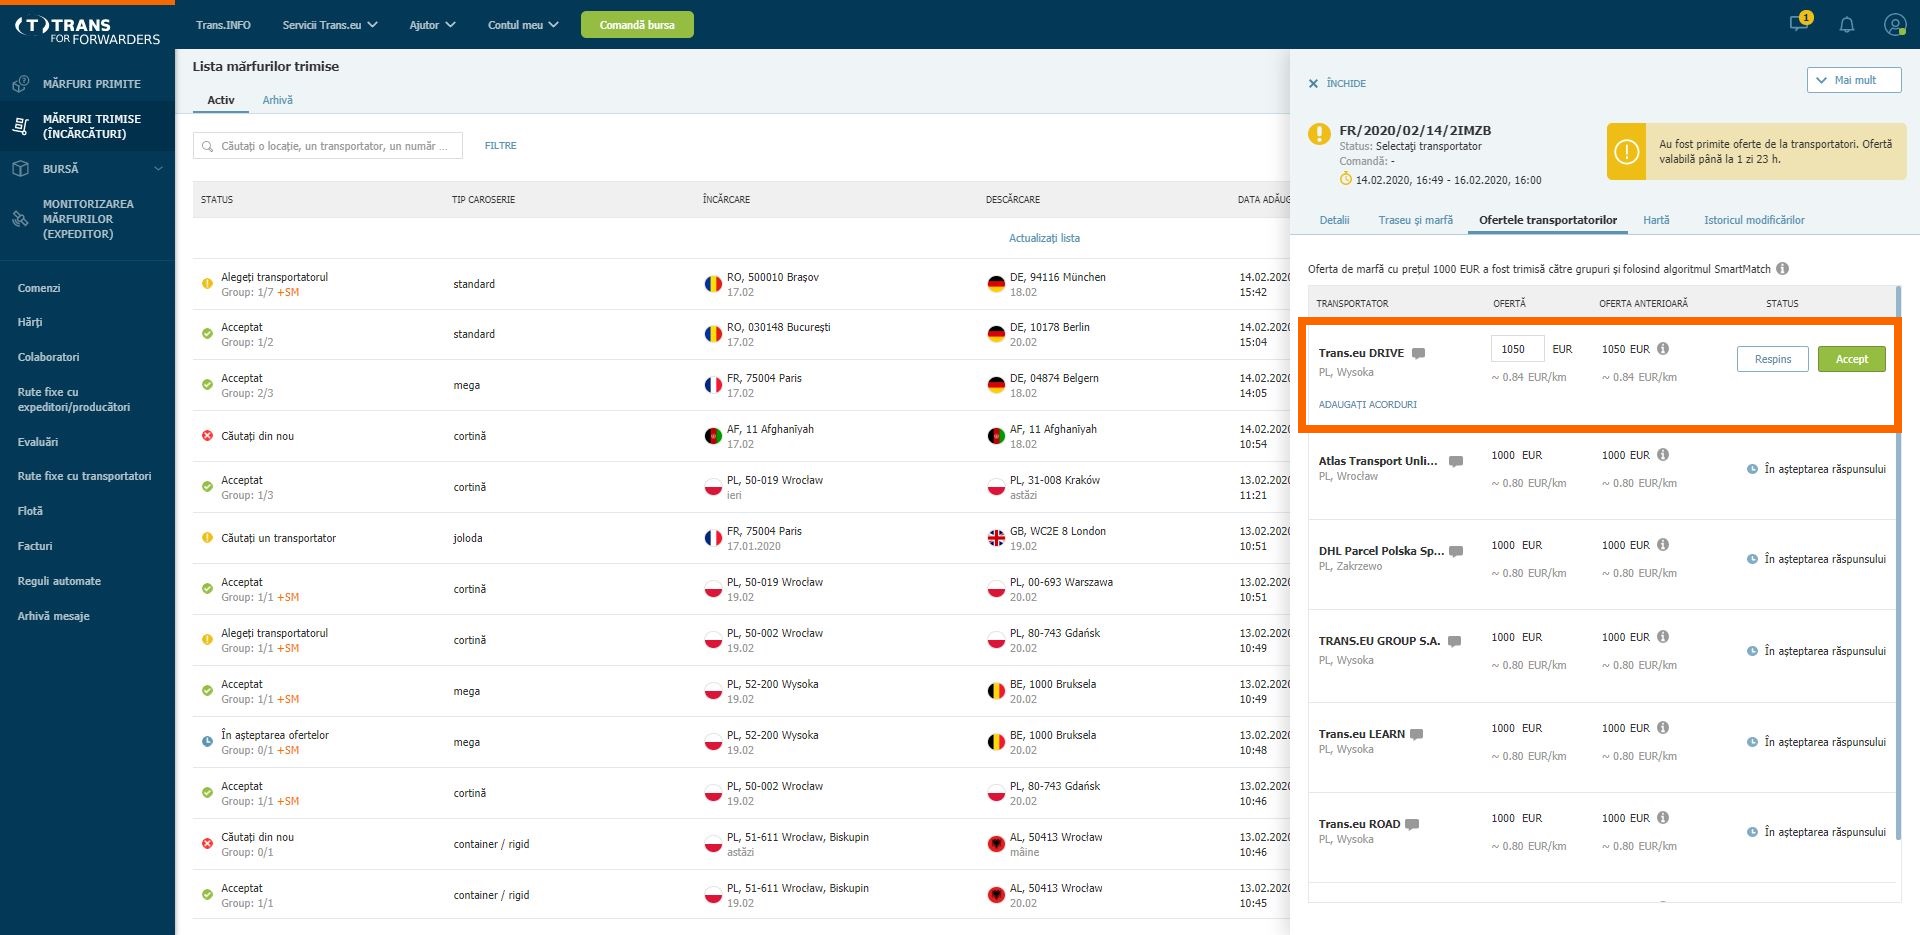Click the Trans for Forwarders logo
Viewport: 1920px width, 935px height.
pyautogui.click(x=87, y=31)
